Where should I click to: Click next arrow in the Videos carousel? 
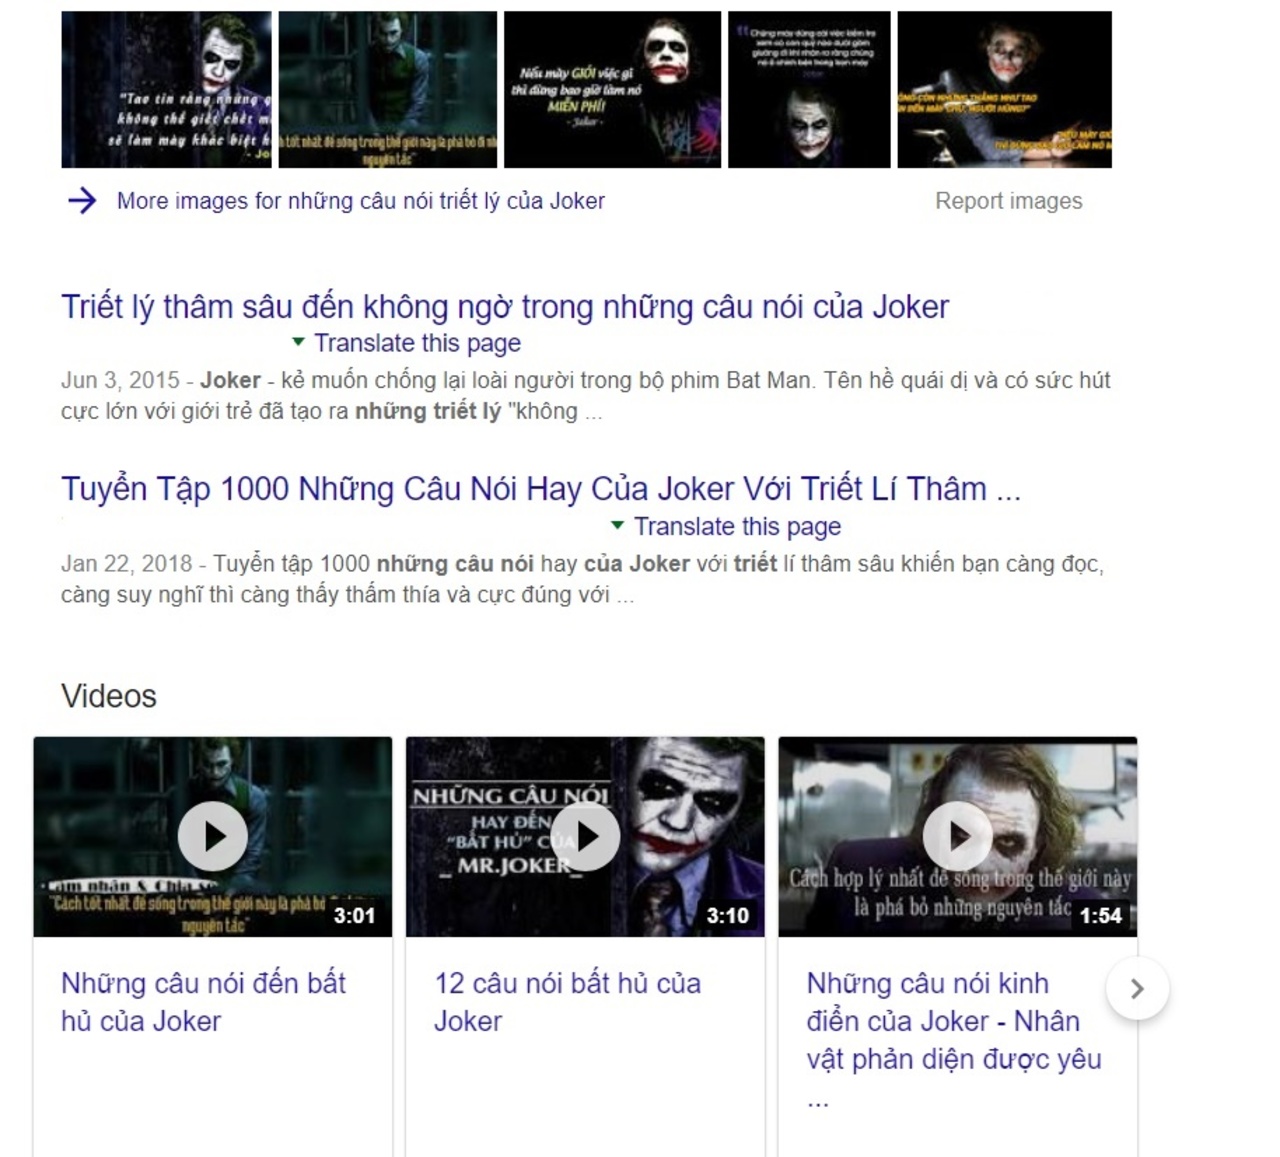coord(1137,989)
